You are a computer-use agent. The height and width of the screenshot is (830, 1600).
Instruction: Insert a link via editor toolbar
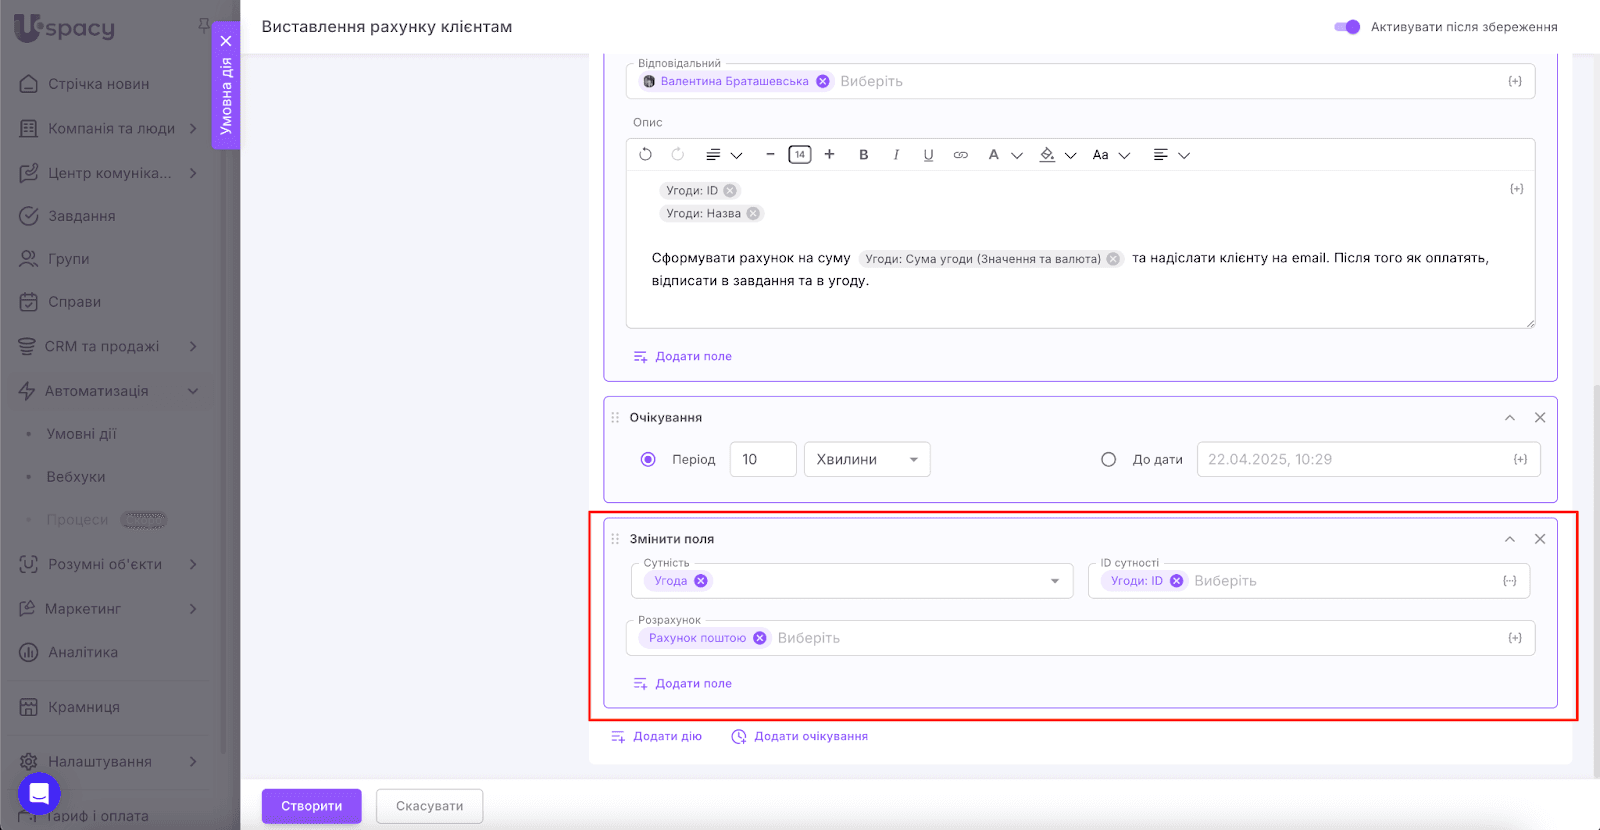(x=960, y=155)
